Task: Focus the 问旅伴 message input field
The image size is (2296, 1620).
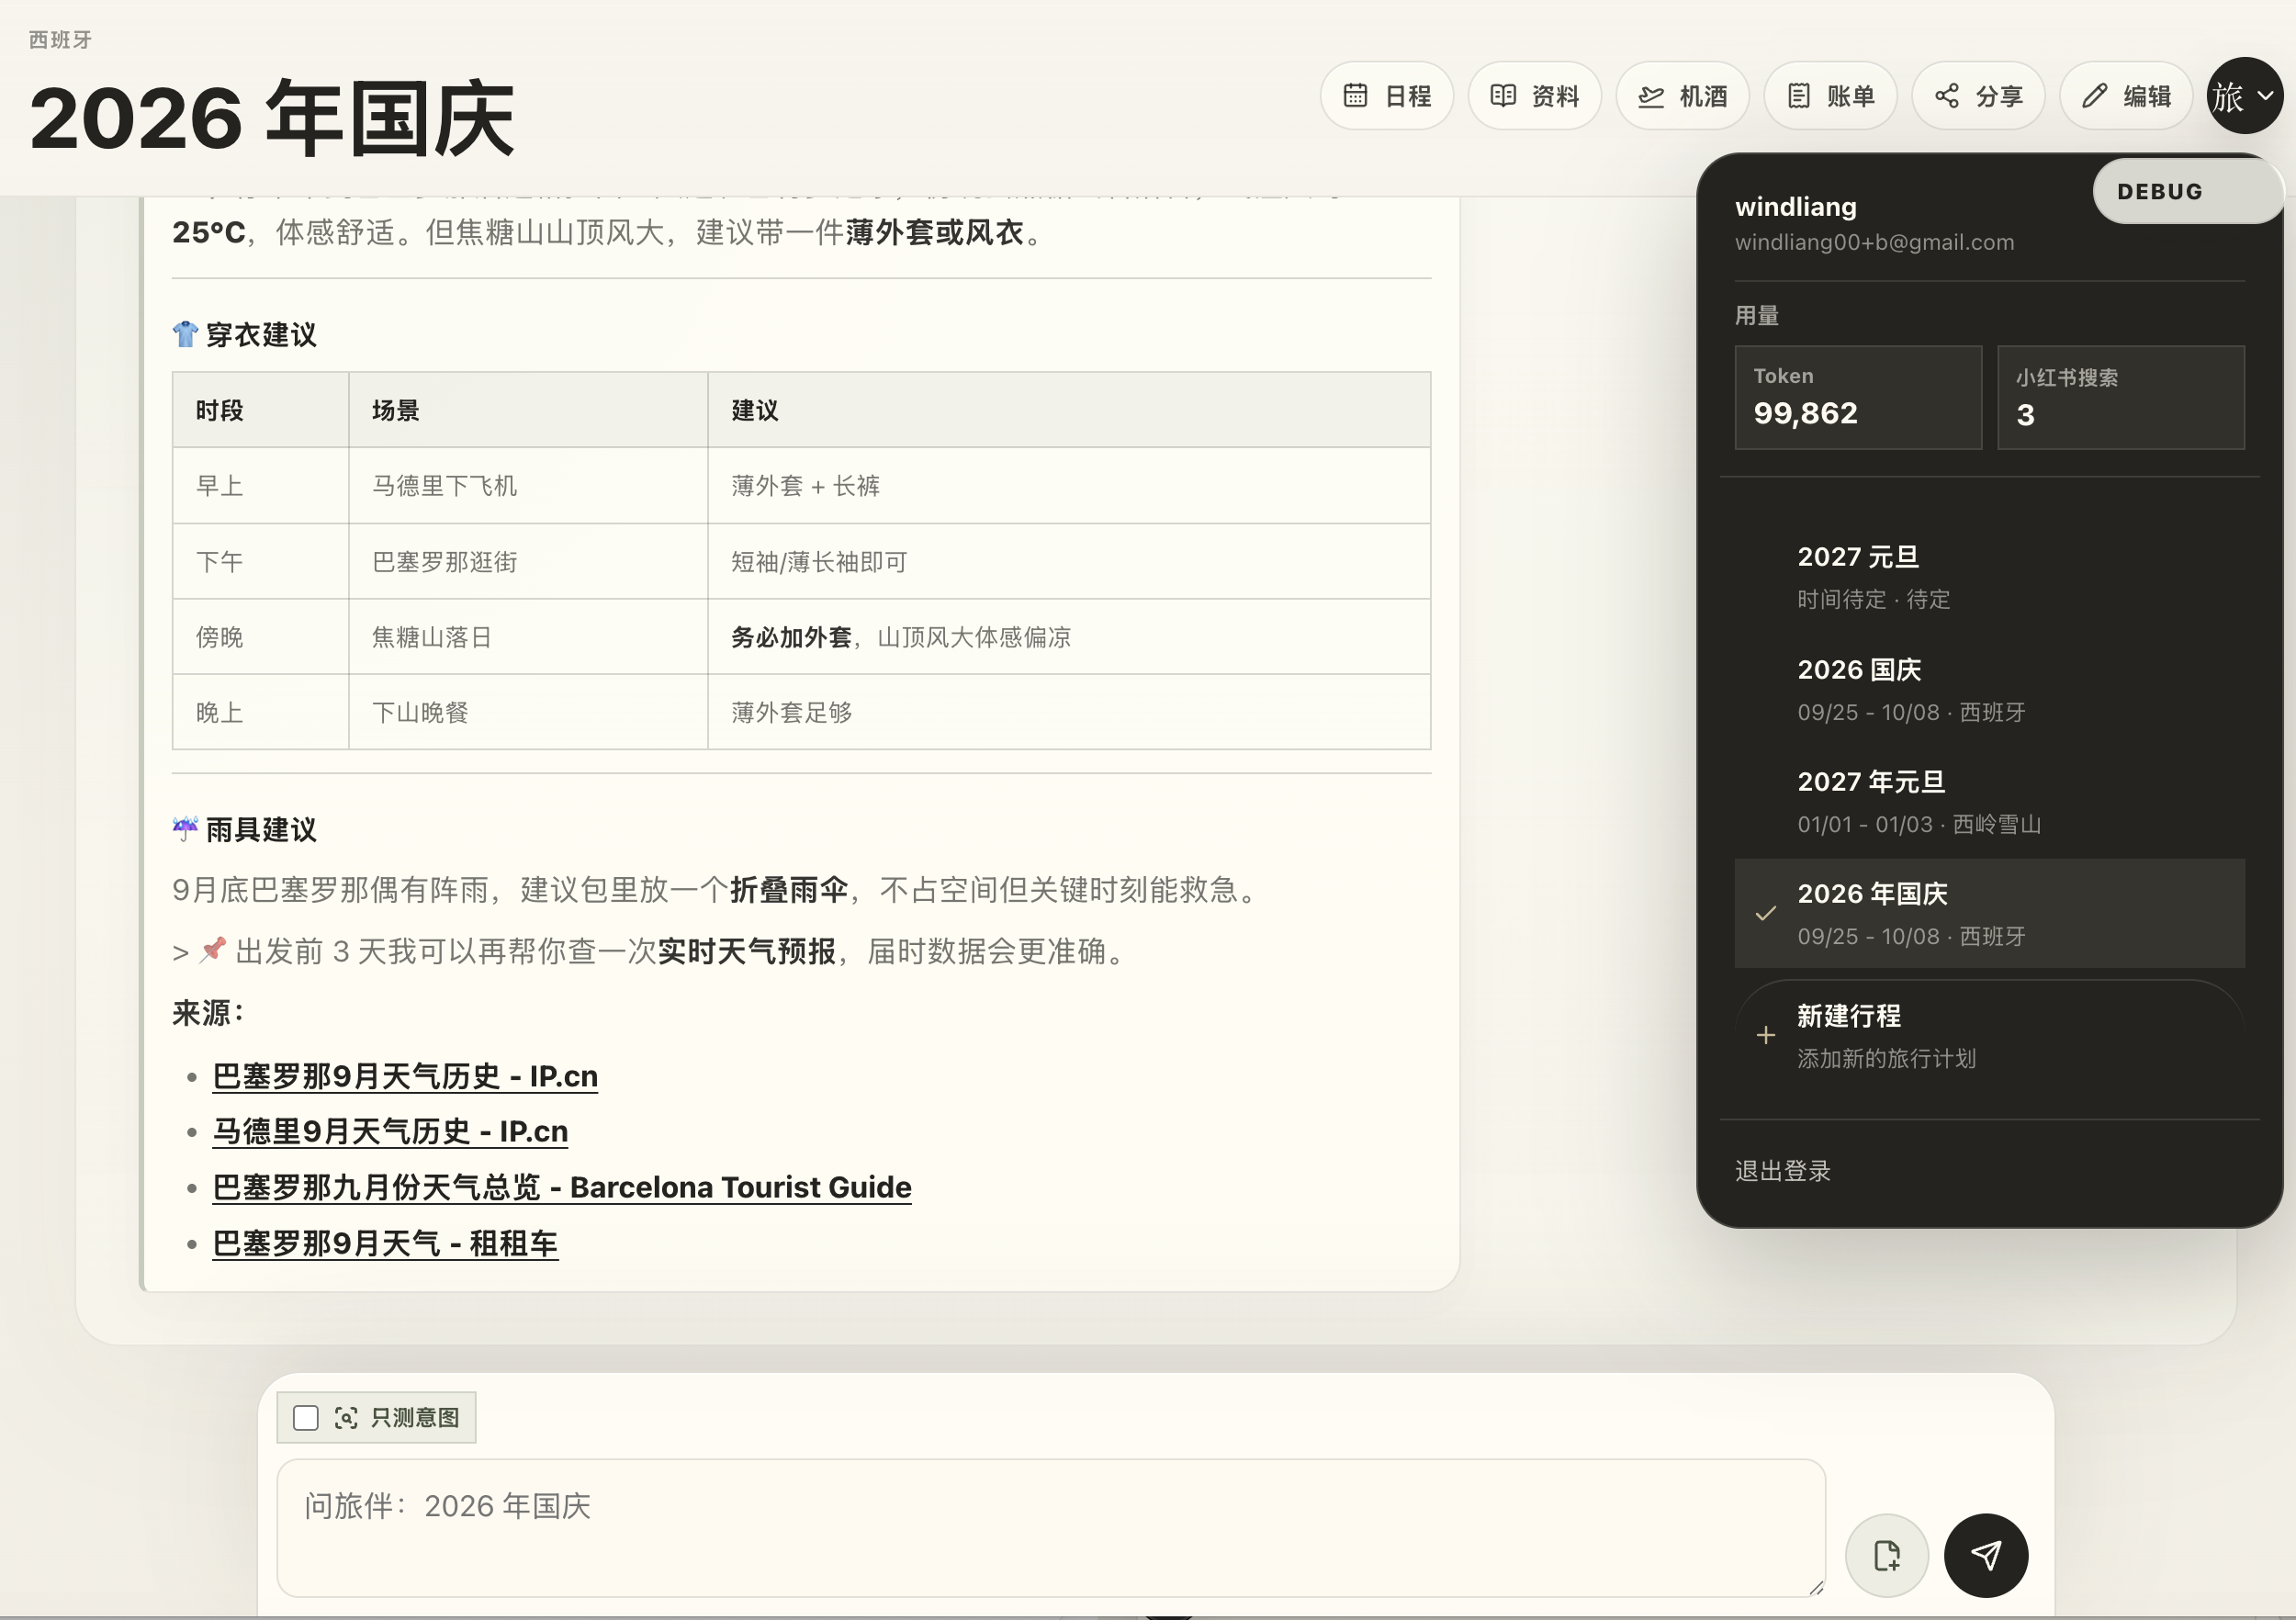Action: pyautogui.click(x=1051, y=1527)
